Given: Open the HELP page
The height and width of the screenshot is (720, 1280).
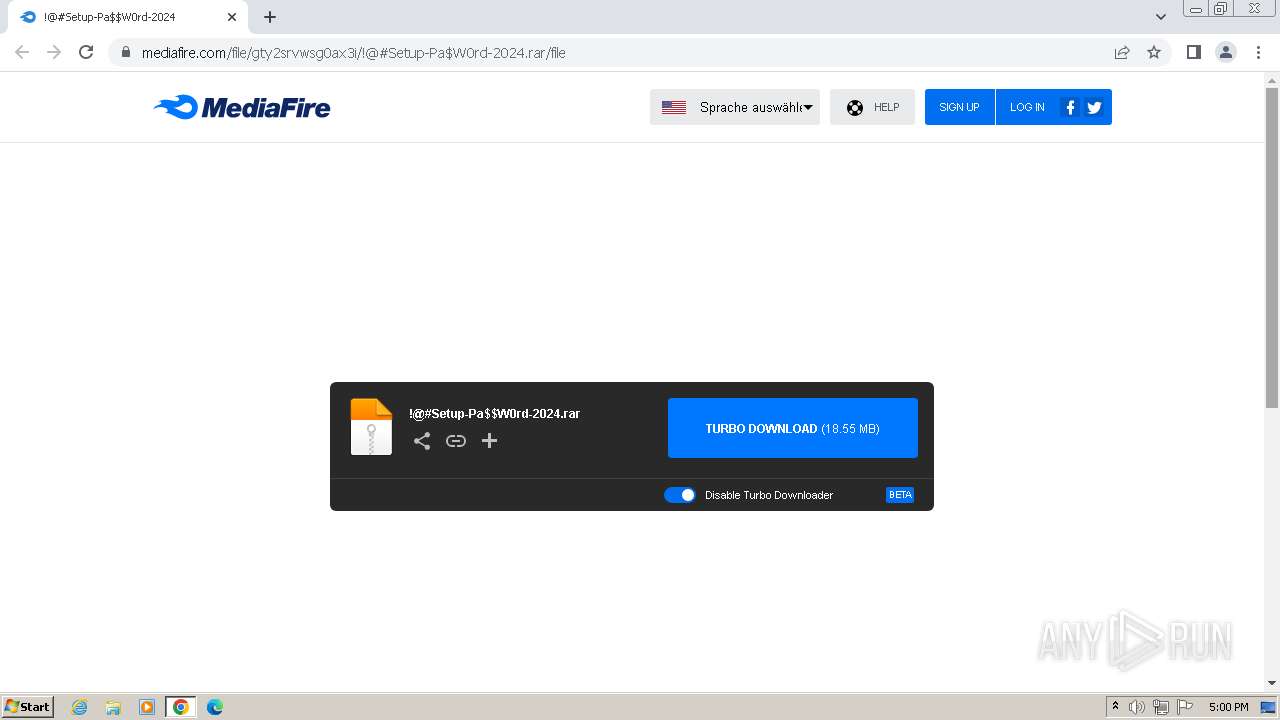Looking at the screenshot, I should [x=872, y=107].
